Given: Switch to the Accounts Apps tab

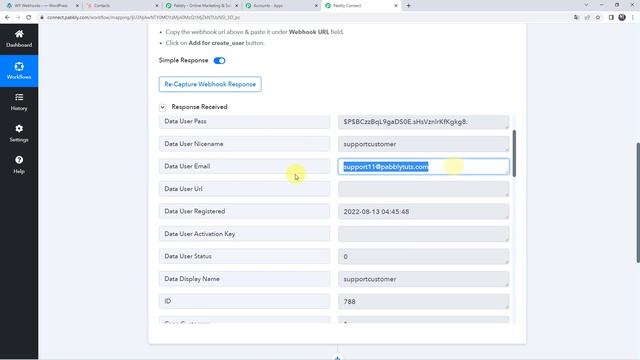Looking at the screenshot, I should [280, 6].
